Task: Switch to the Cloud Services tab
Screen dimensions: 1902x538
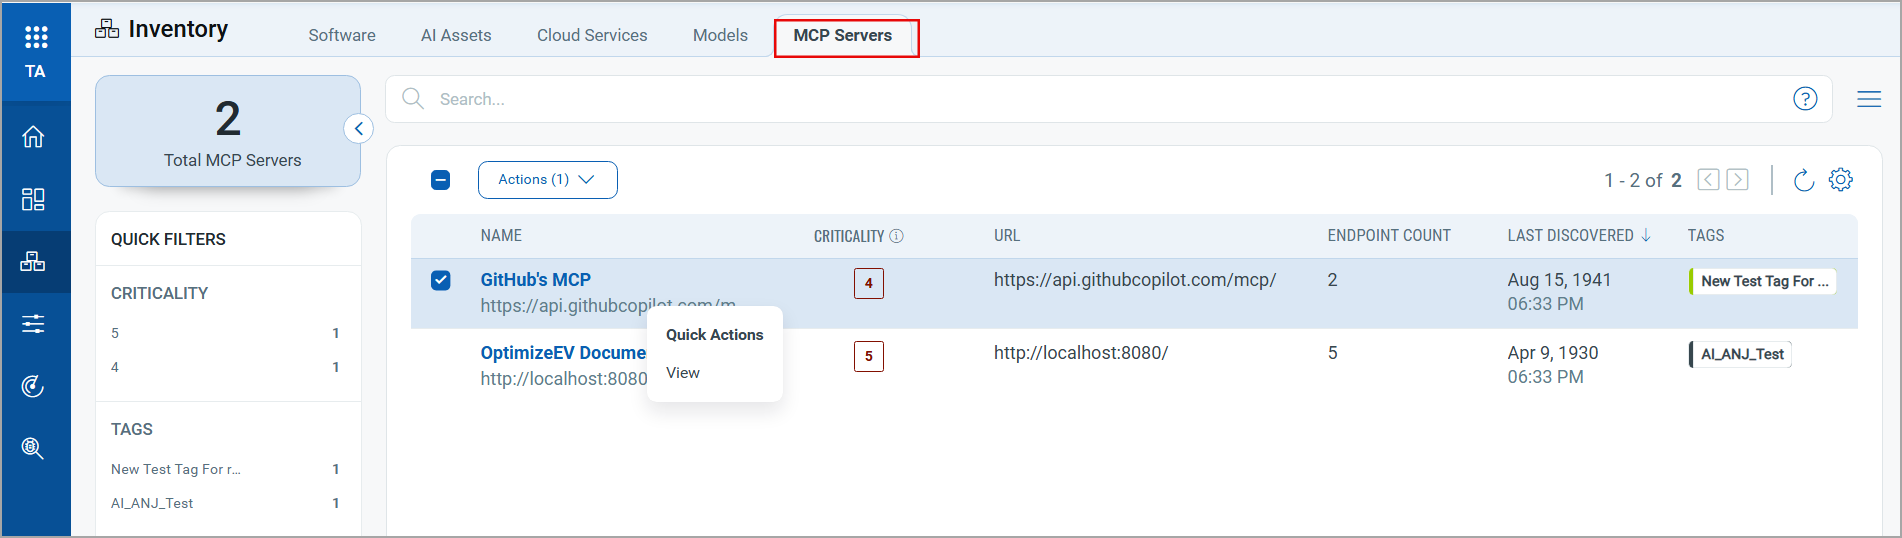Action: (x=592, y=35)
